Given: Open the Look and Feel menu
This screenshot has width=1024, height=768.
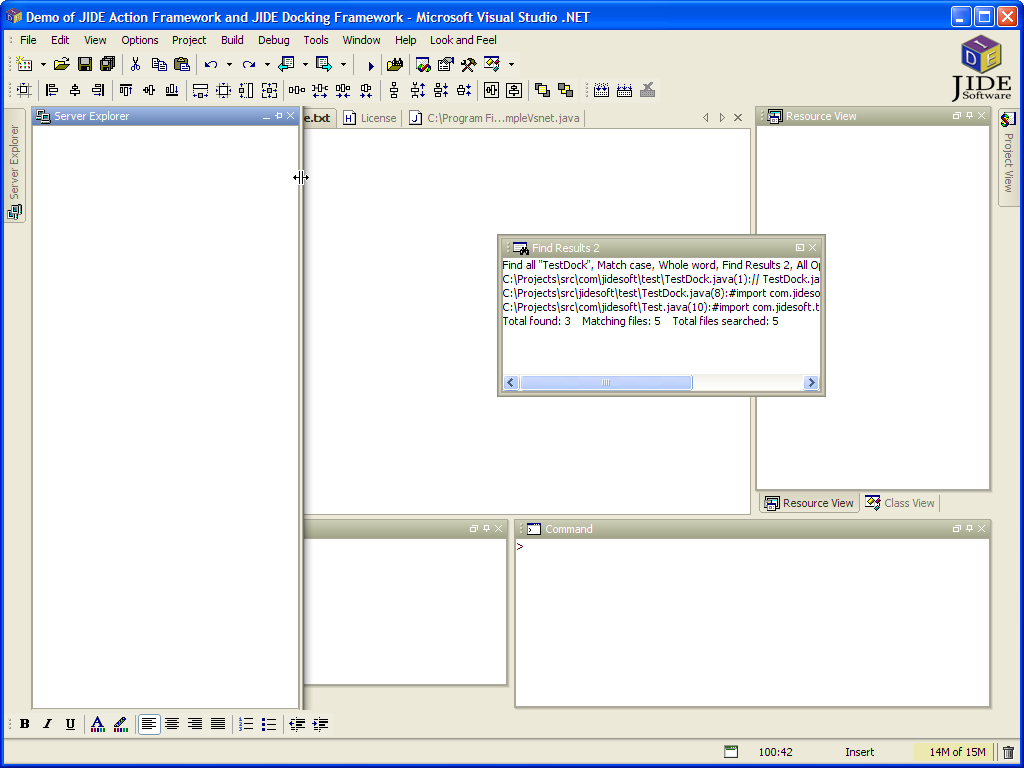Looking at the screenshot, I should tap(463, 40).
